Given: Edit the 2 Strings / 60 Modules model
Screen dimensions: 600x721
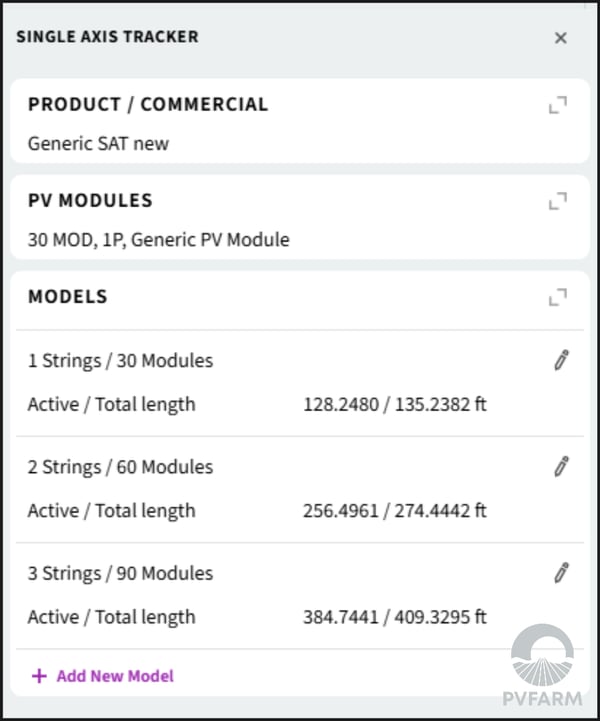Looking at the screenshot, I should (561, 466).
